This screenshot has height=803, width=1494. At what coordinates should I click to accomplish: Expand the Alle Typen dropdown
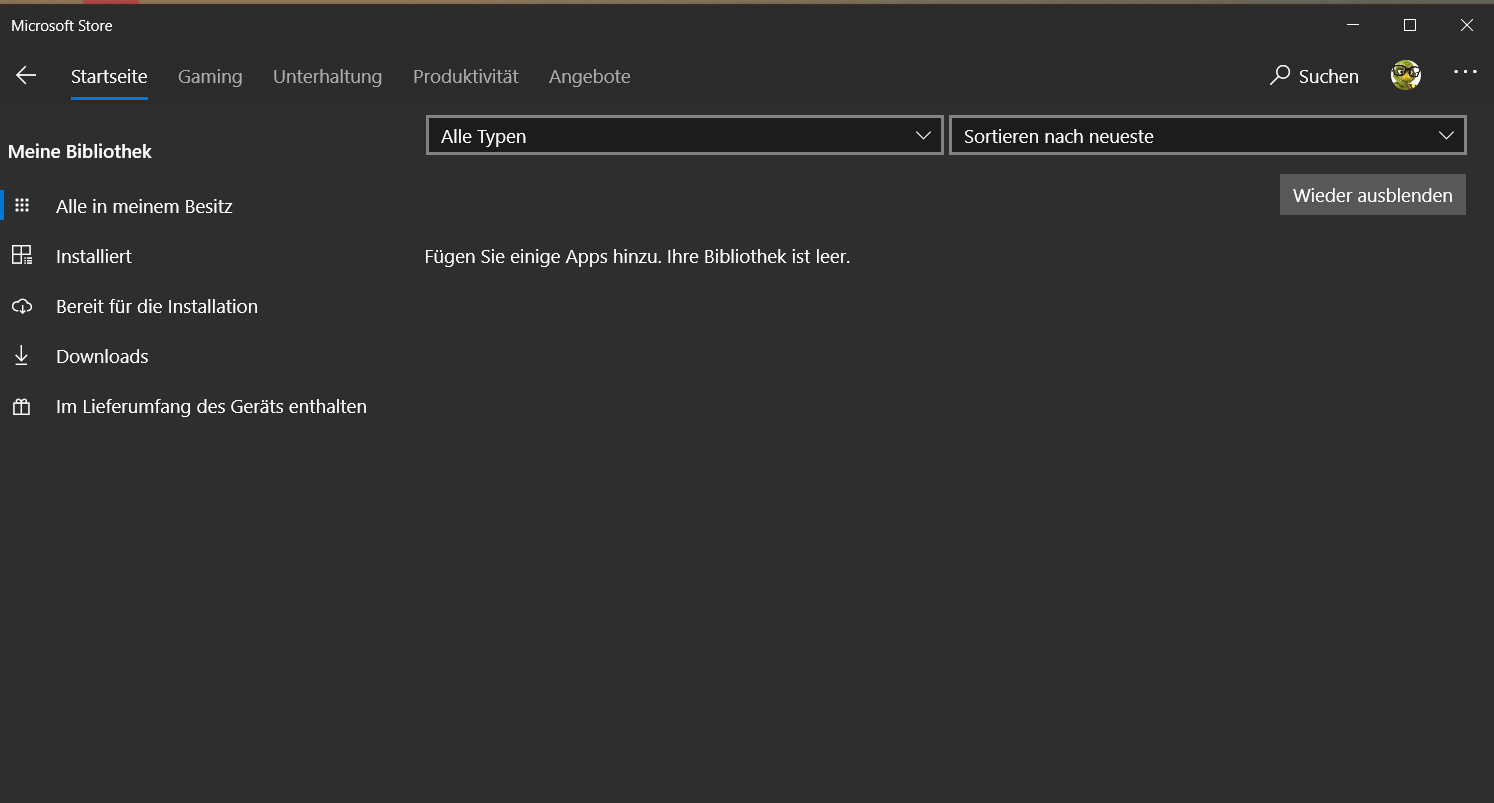click(x=685, y=136)
